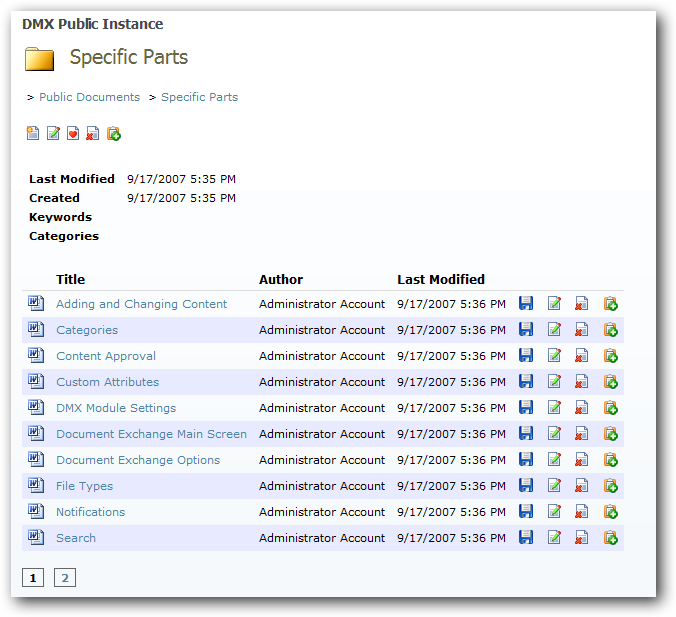
Task: Open the Search document link
Action: 76,538
